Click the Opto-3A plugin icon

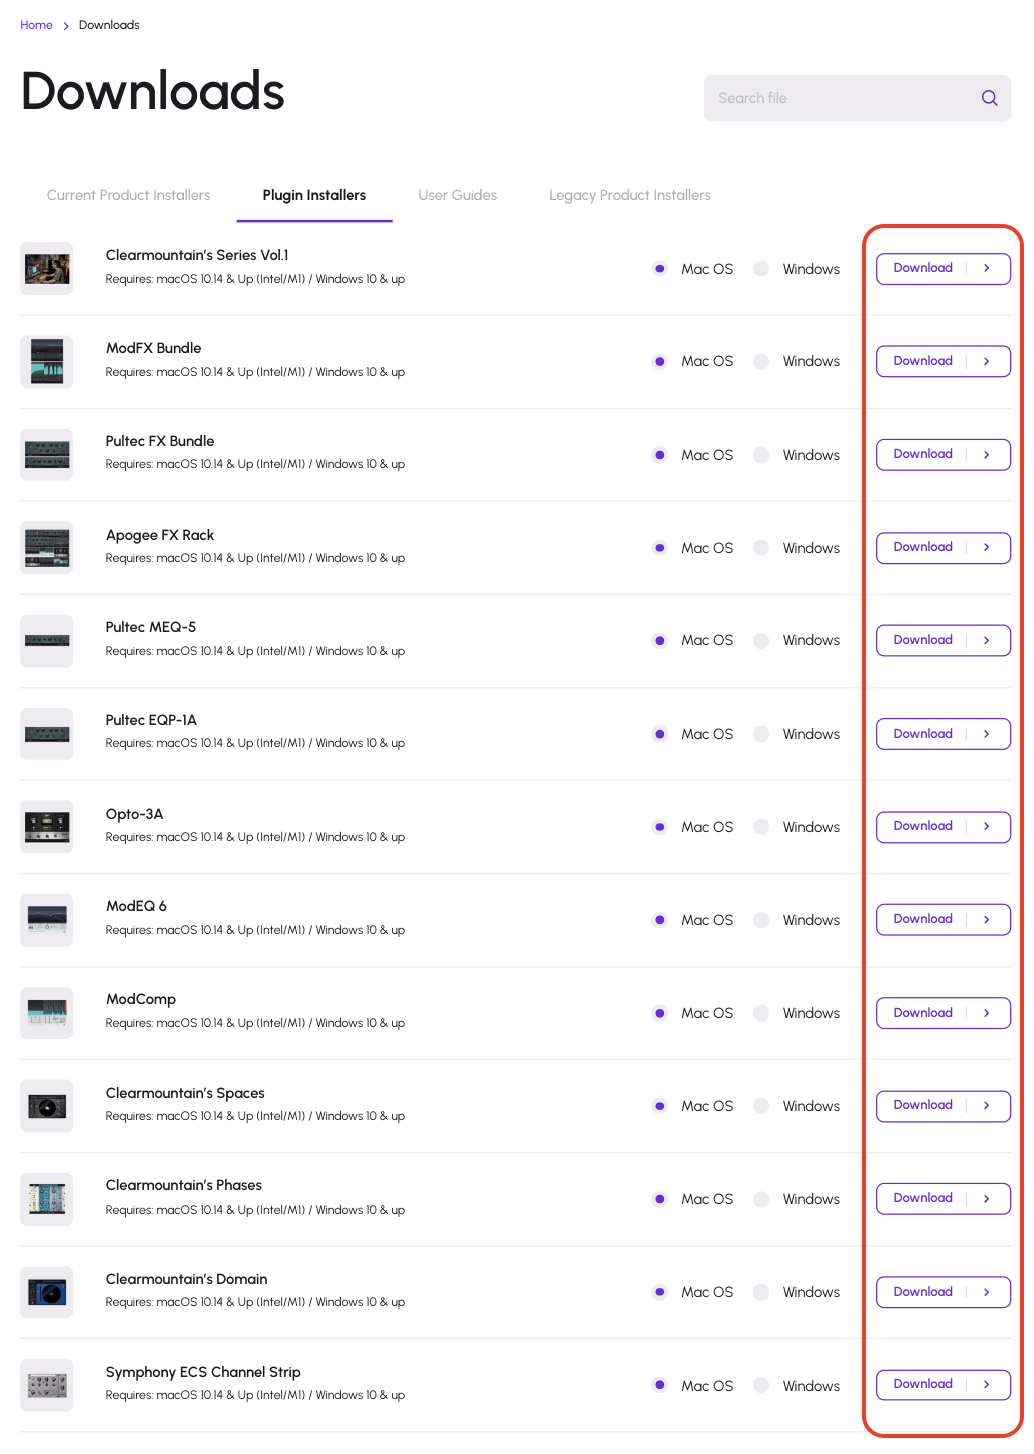point(47,827)
